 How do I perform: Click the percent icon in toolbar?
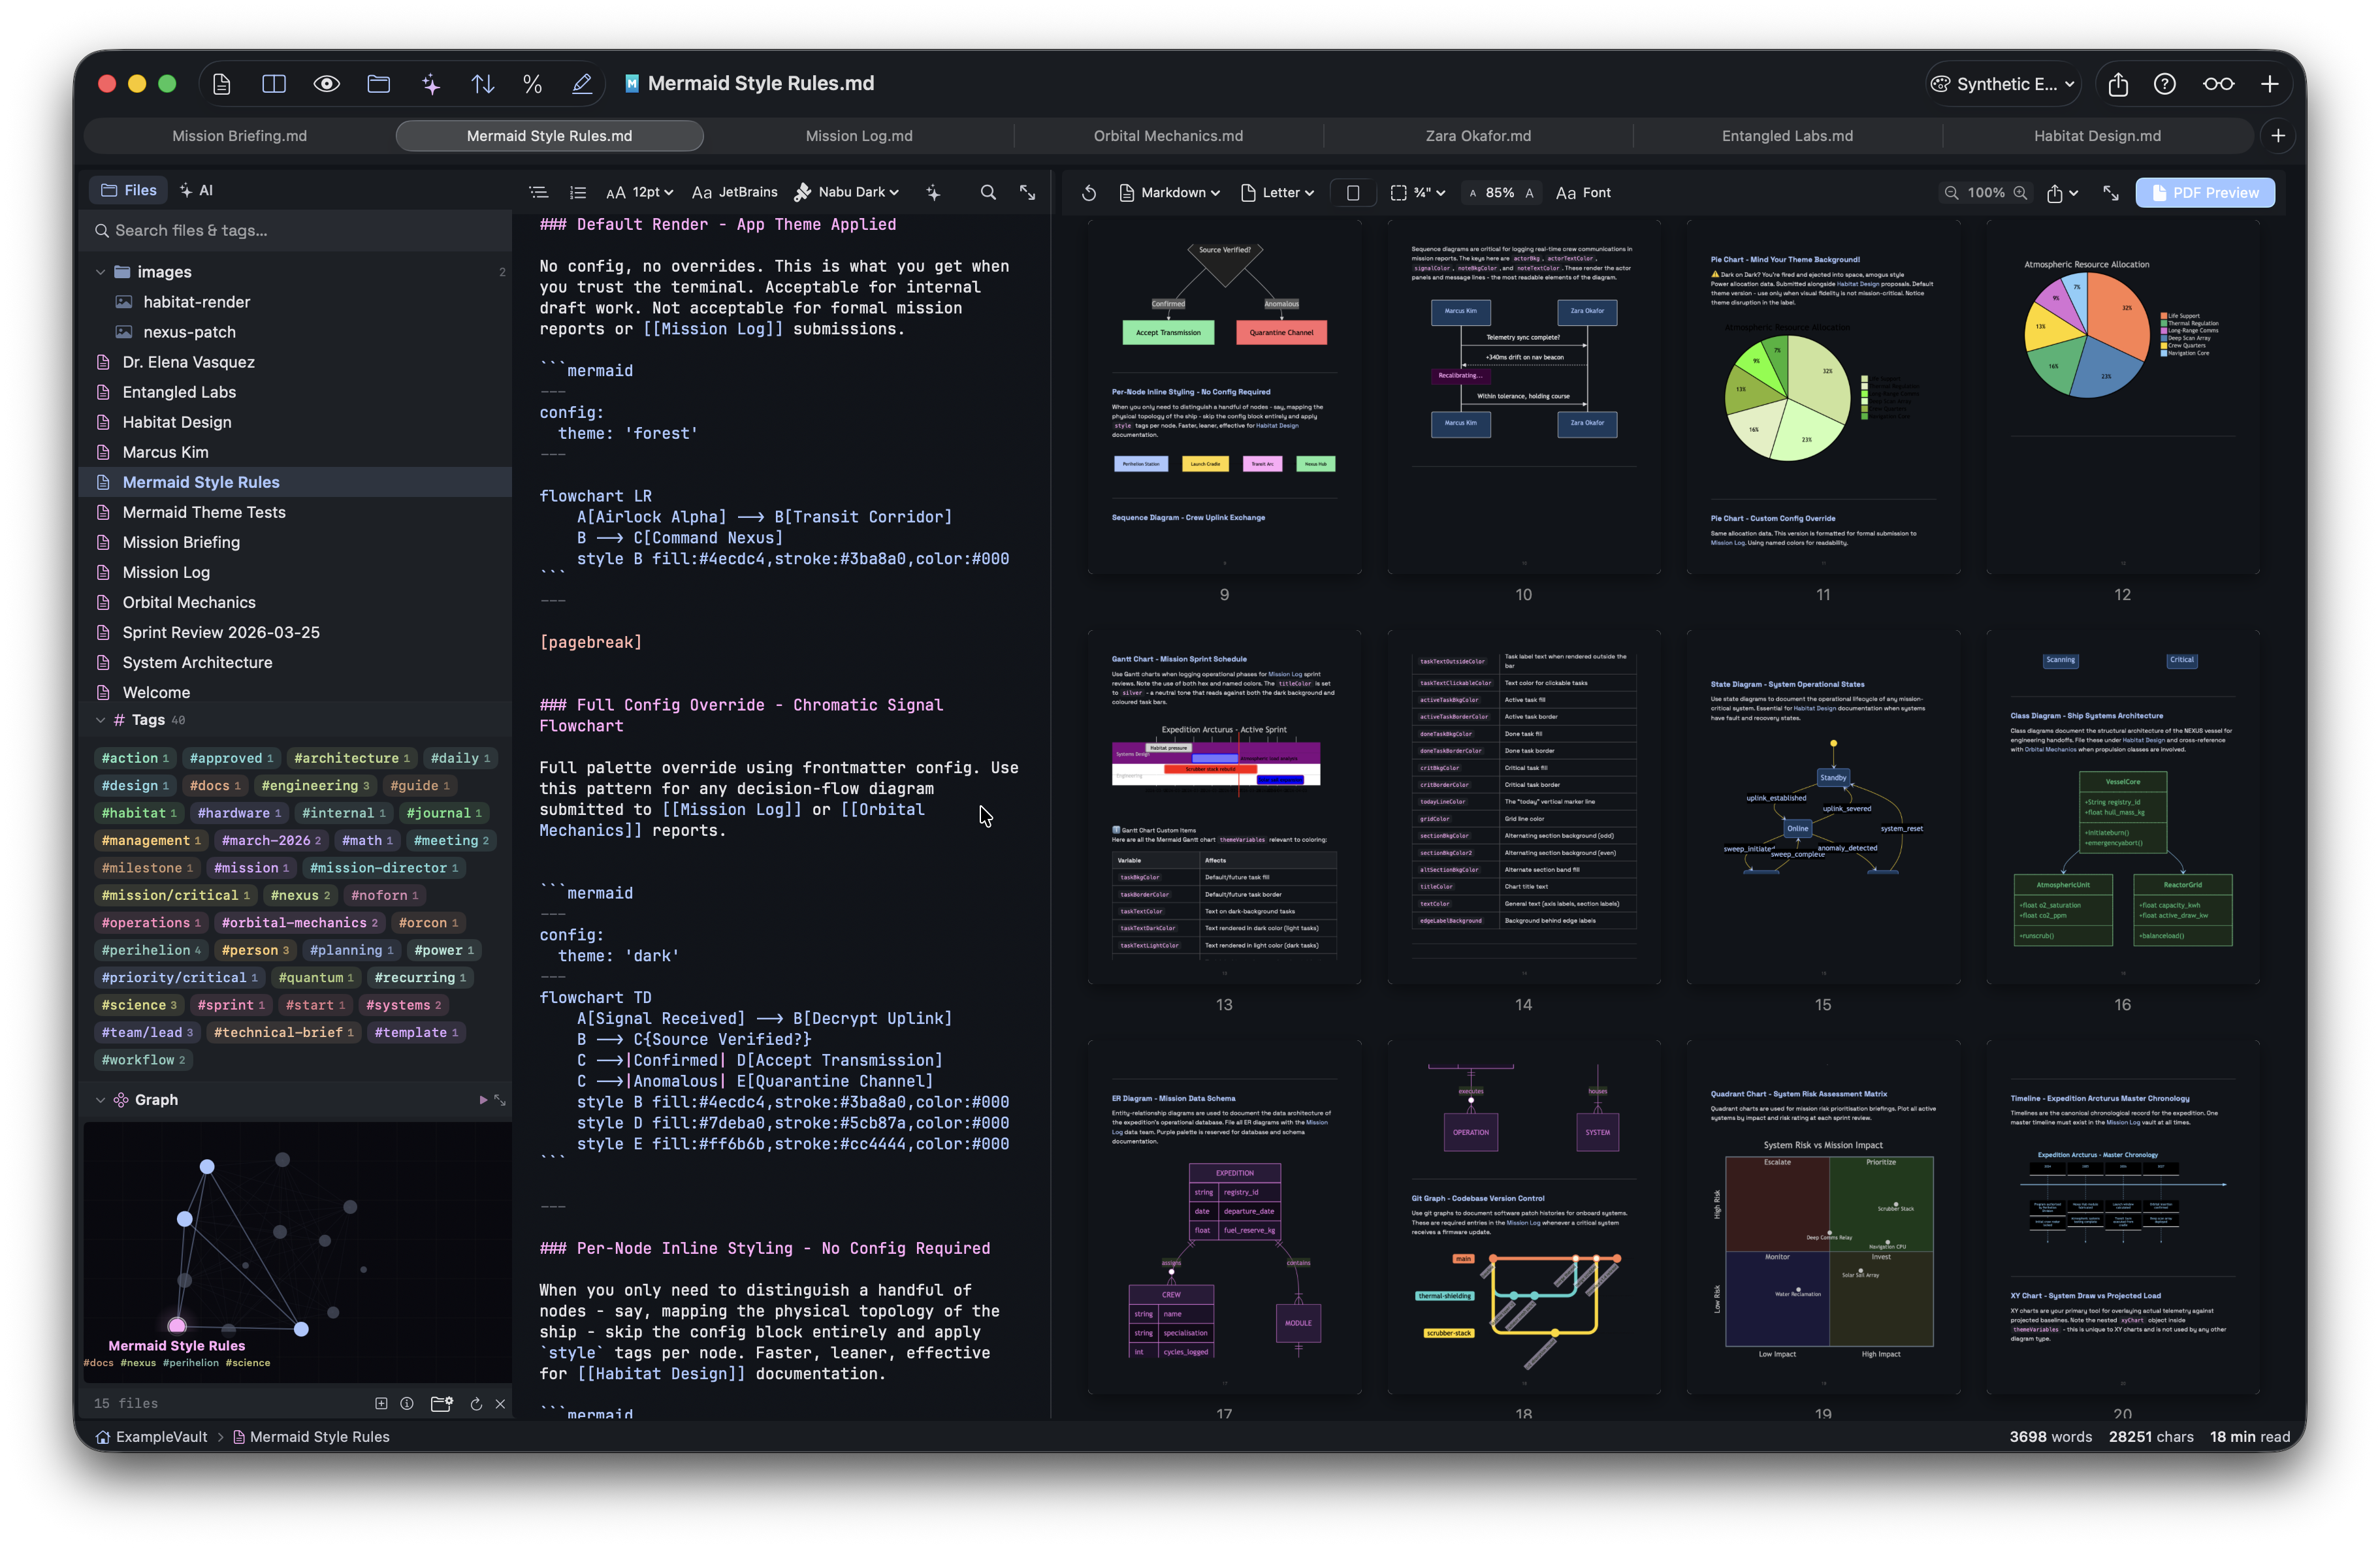click(x=532, y=84)
